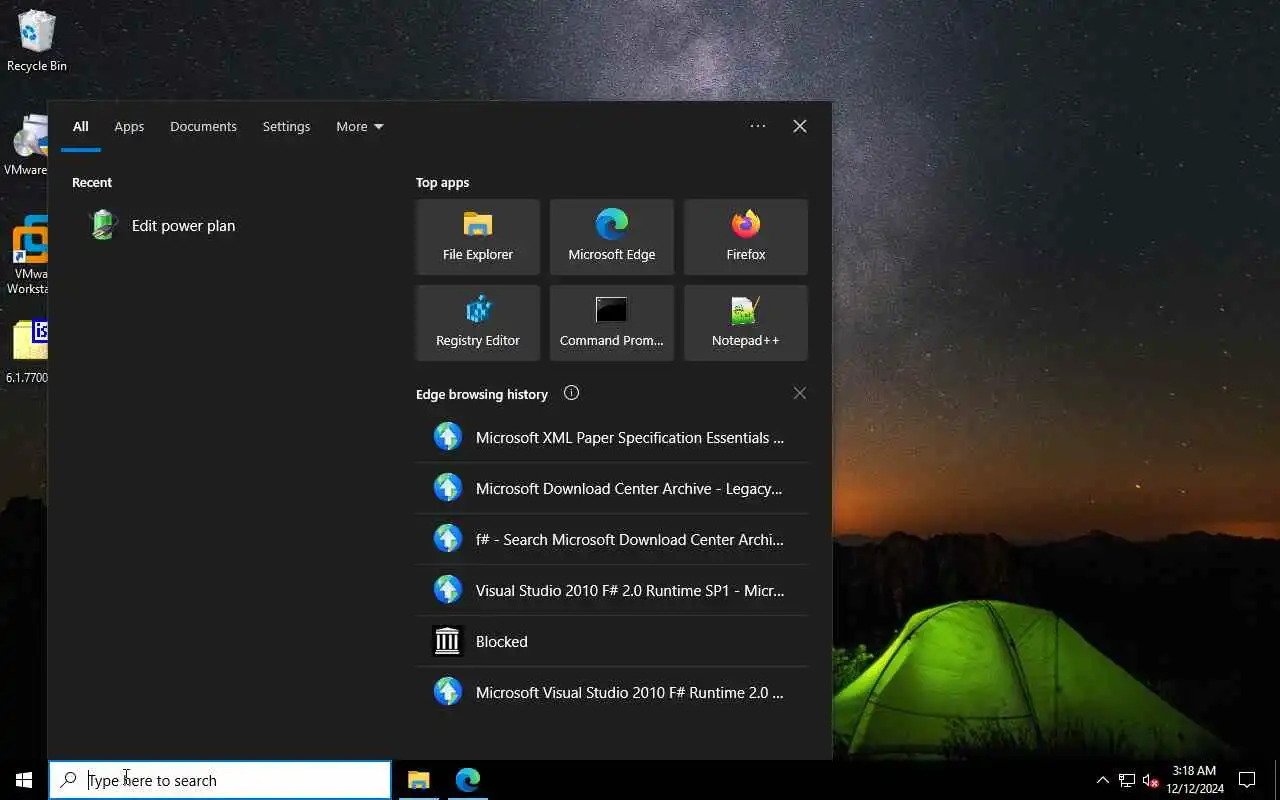
Task: Click the magnifier icon in the search box
Action: tap(68, 780)
